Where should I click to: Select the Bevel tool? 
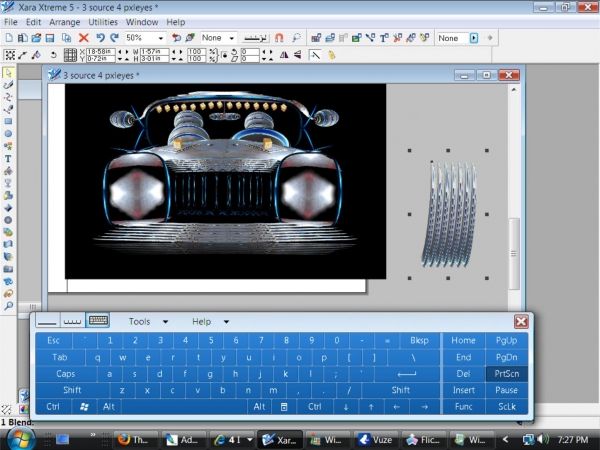tap(8, 208)
